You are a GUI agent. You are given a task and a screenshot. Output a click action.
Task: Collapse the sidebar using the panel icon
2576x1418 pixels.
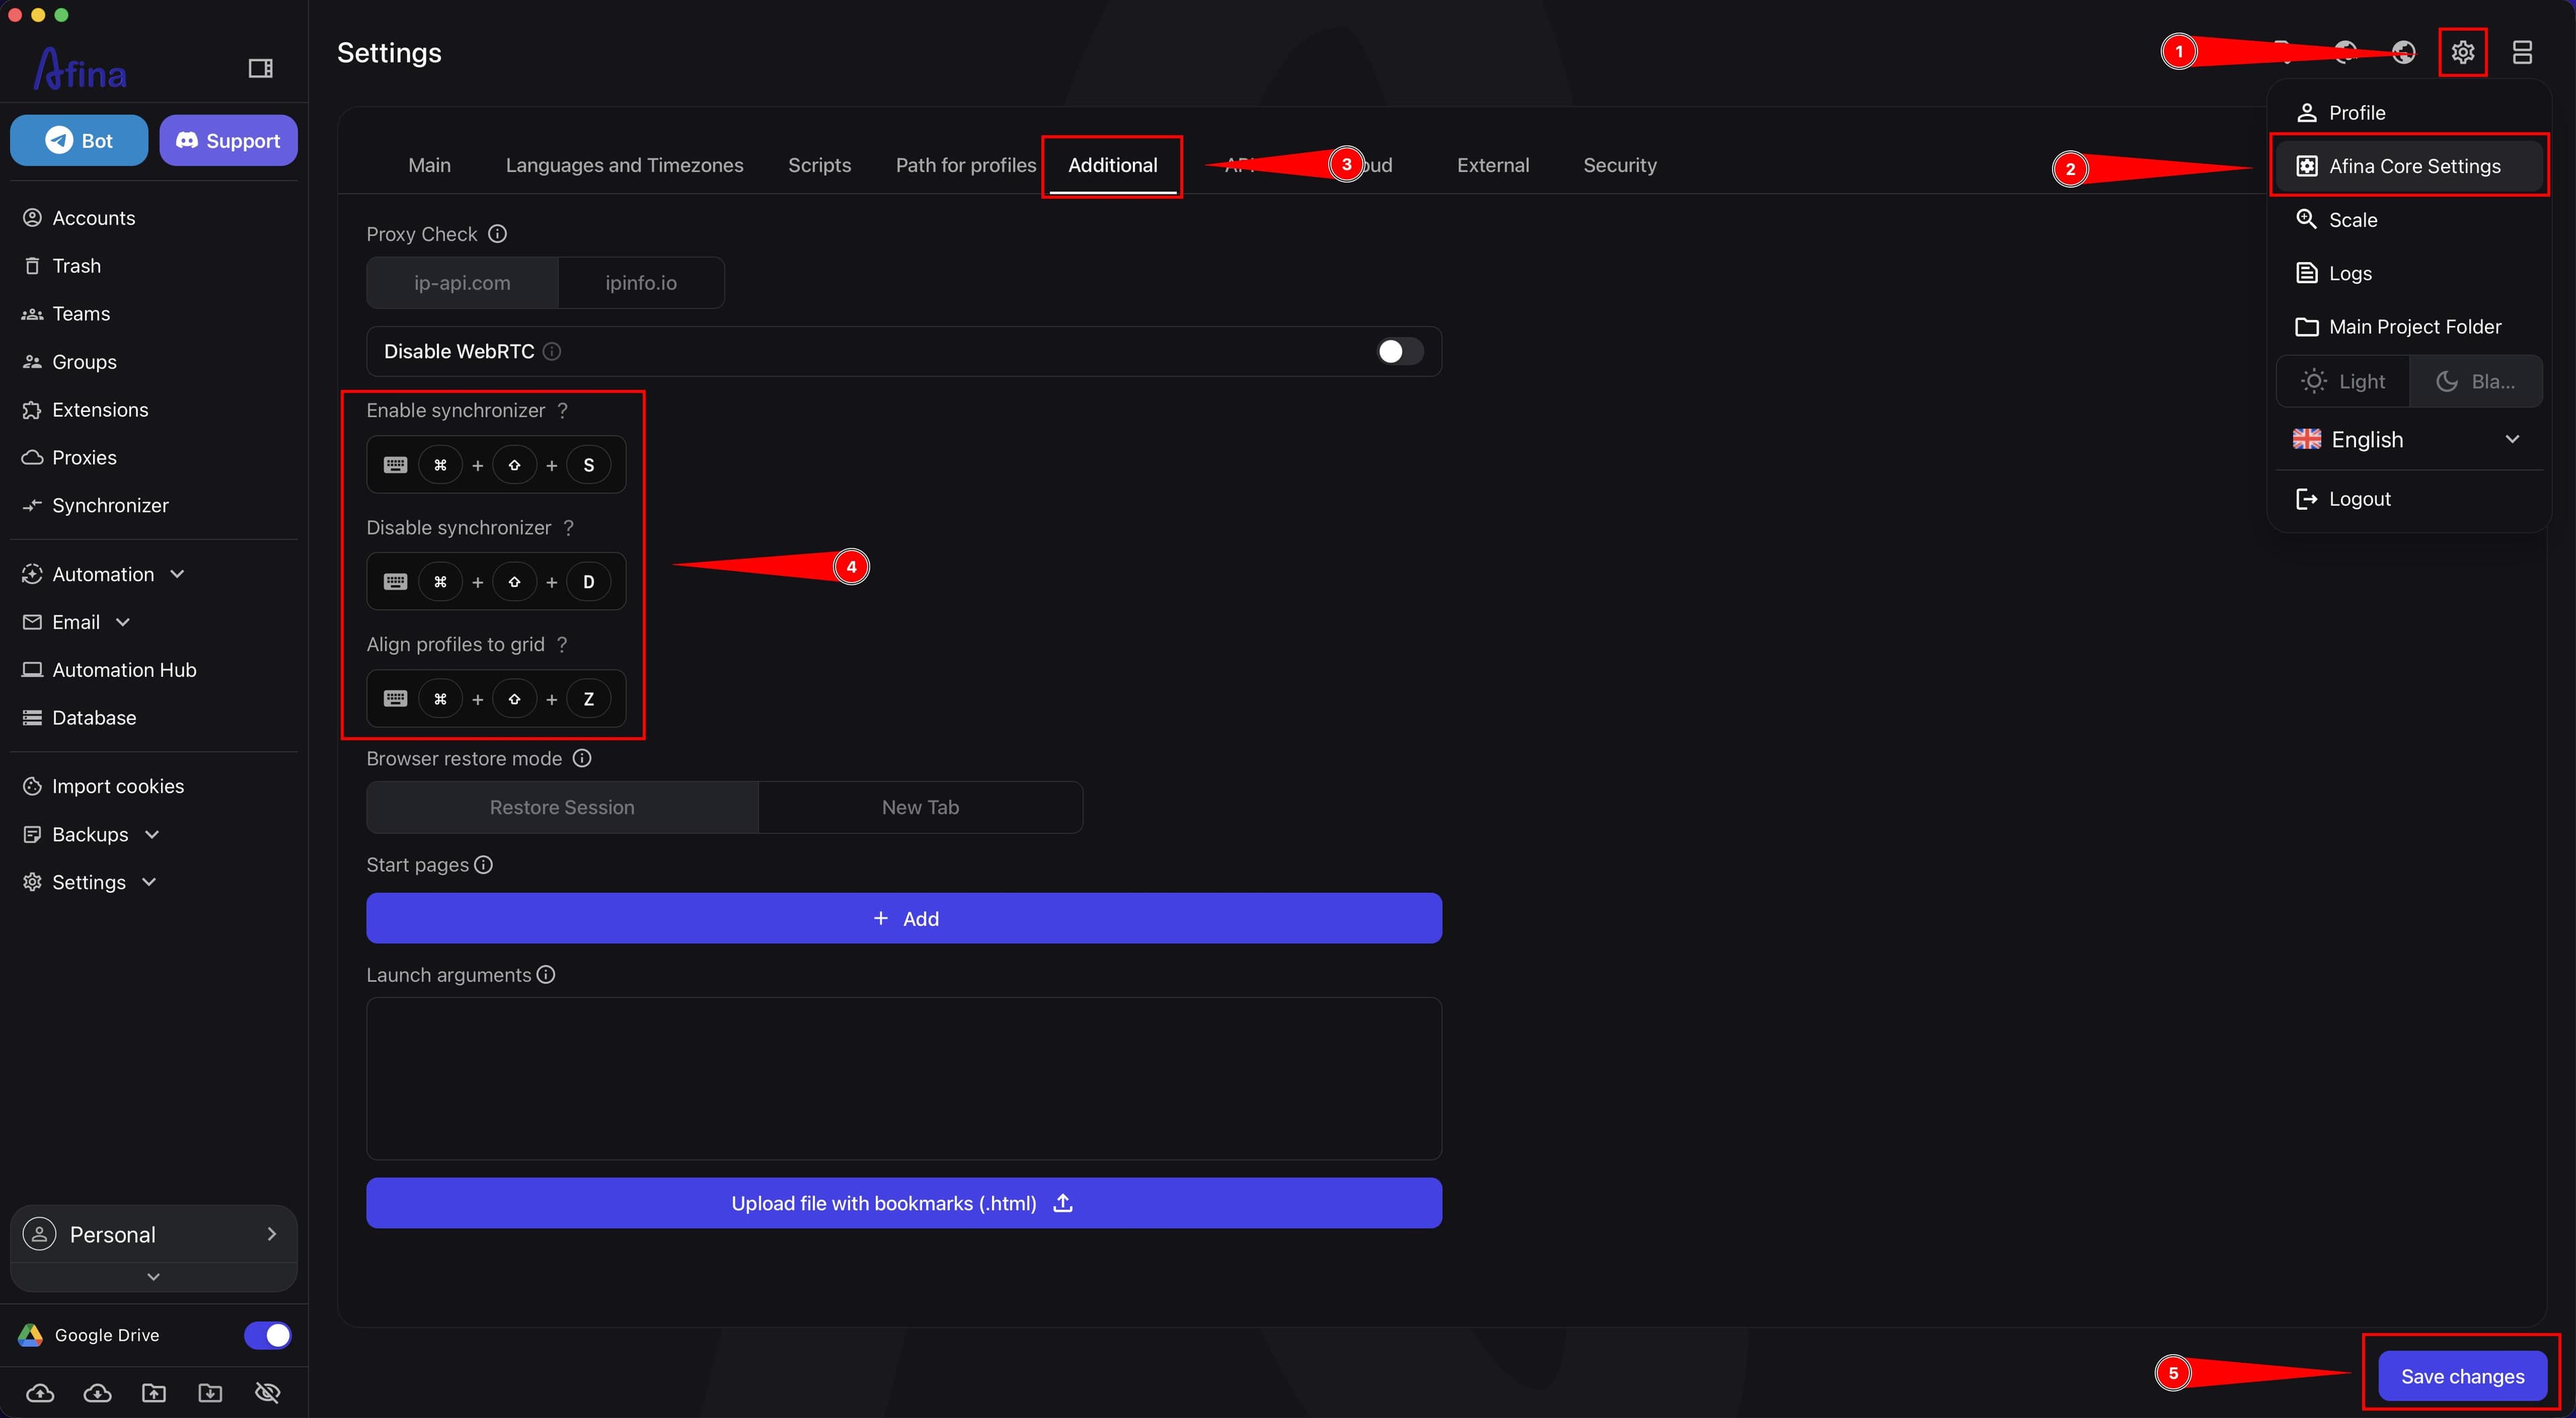click(x=260, y=68)
